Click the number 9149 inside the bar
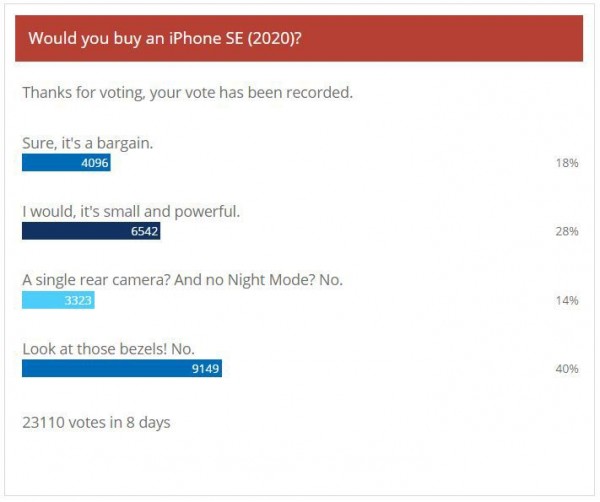Screen dimensions: 600x502 click(x=205, y=369)
